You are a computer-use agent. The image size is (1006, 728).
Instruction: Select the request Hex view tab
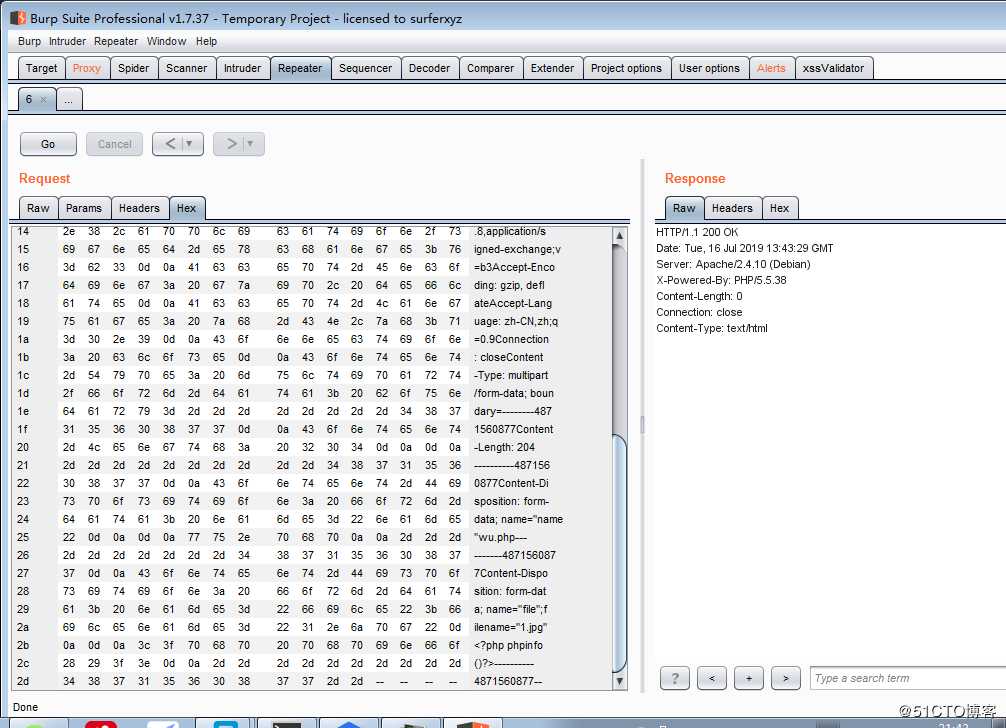(187, 208)
